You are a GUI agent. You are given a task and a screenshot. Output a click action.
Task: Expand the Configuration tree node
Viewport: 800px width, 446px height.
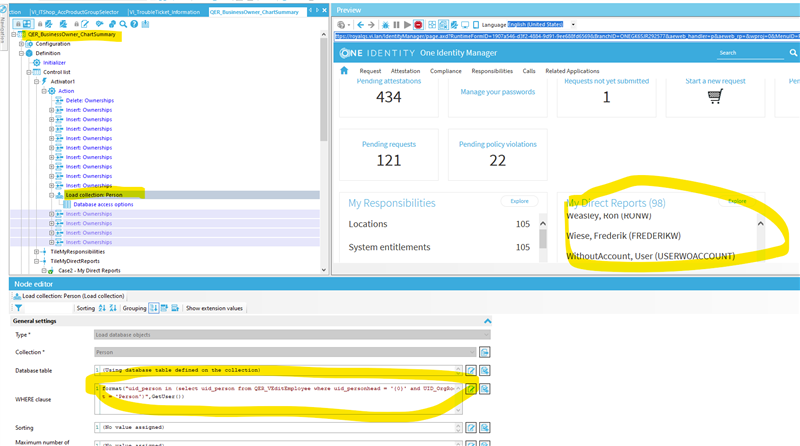pyautogui.click(x=21, y=44)
